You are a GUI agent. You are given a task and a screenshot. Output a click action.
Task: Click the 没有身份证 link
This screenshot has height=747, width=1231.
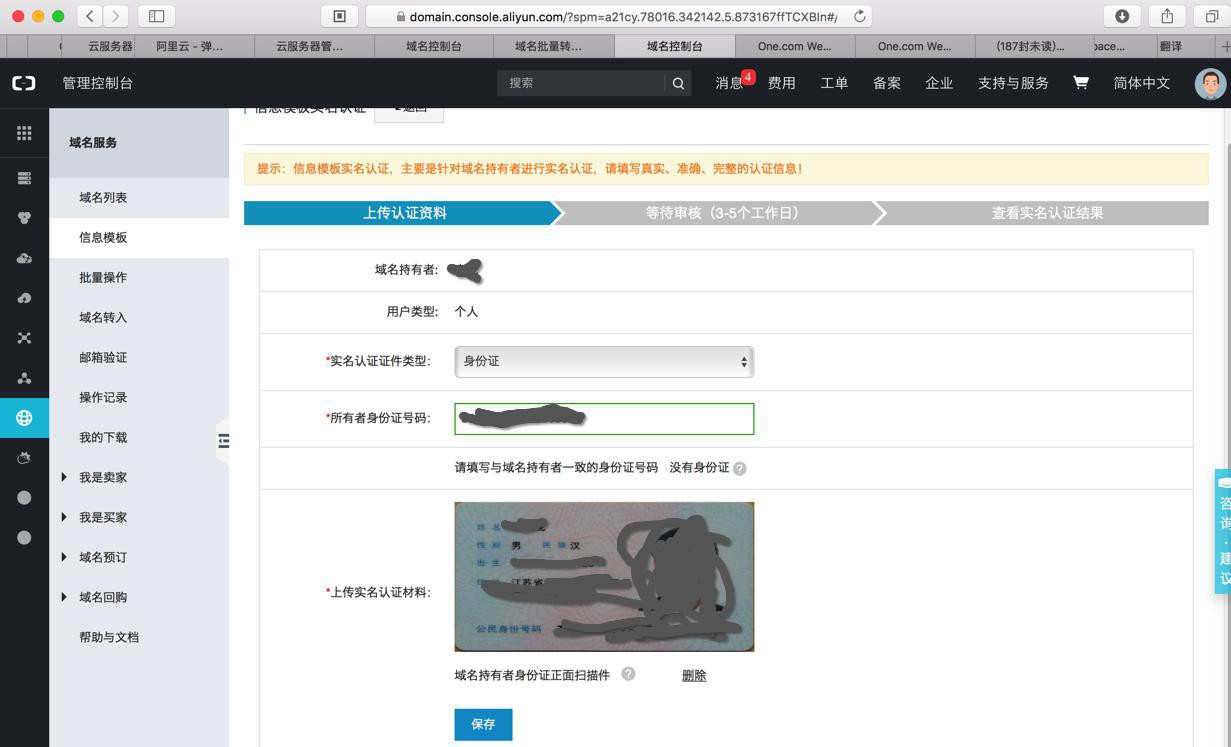699,467
